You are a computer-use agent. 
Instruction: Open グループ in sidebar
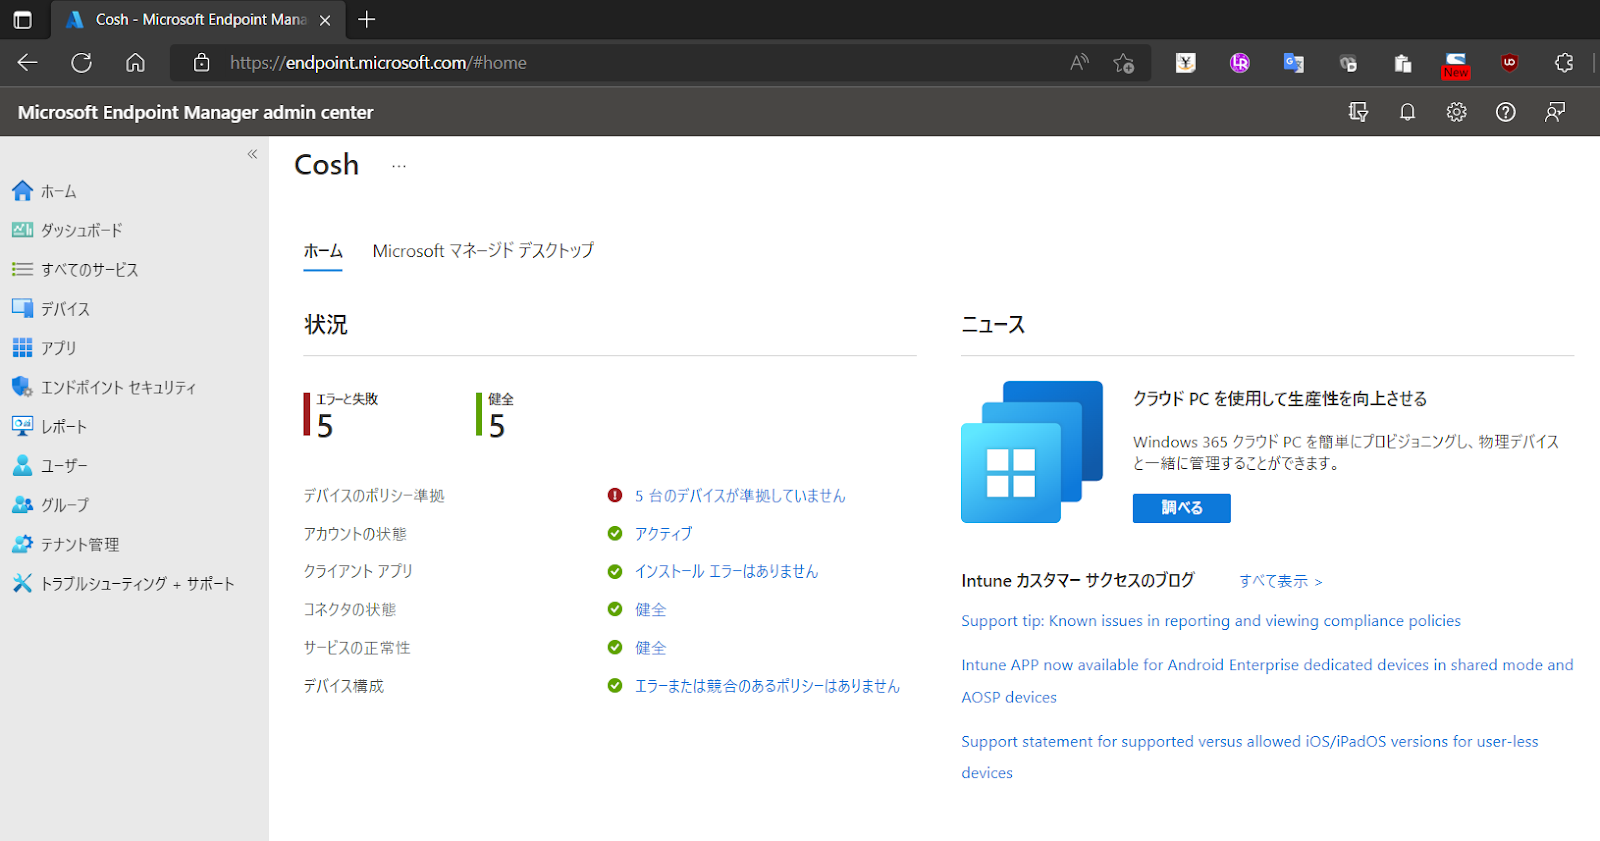pos(65,505)
